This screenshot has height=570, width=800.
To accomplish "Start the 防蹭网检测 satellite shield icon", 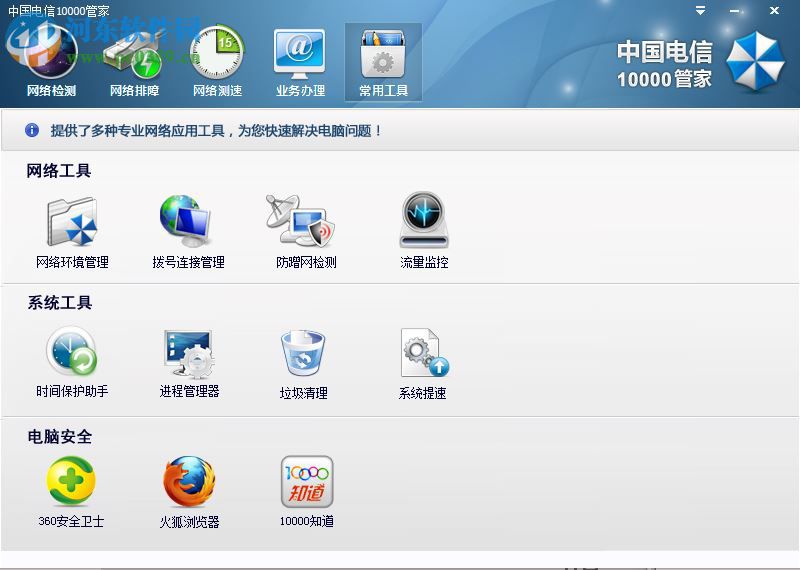I will 300,220.
